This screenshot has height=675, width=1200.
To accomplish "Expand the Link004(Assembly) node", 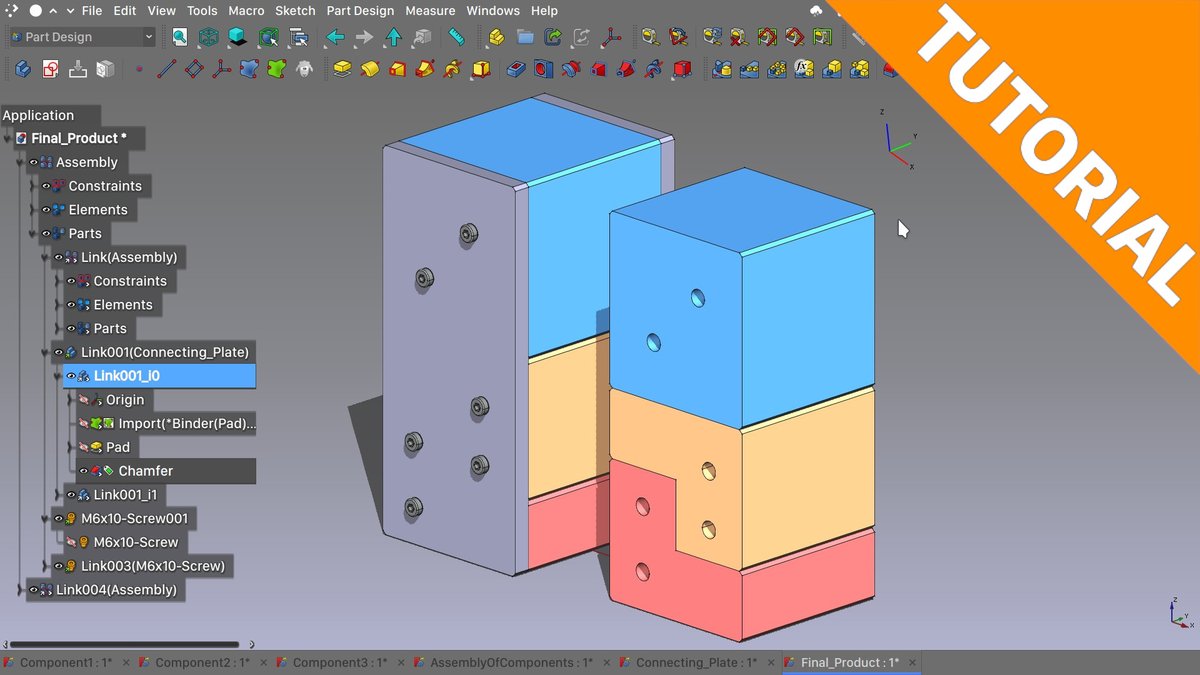I will tap(21, 590).
